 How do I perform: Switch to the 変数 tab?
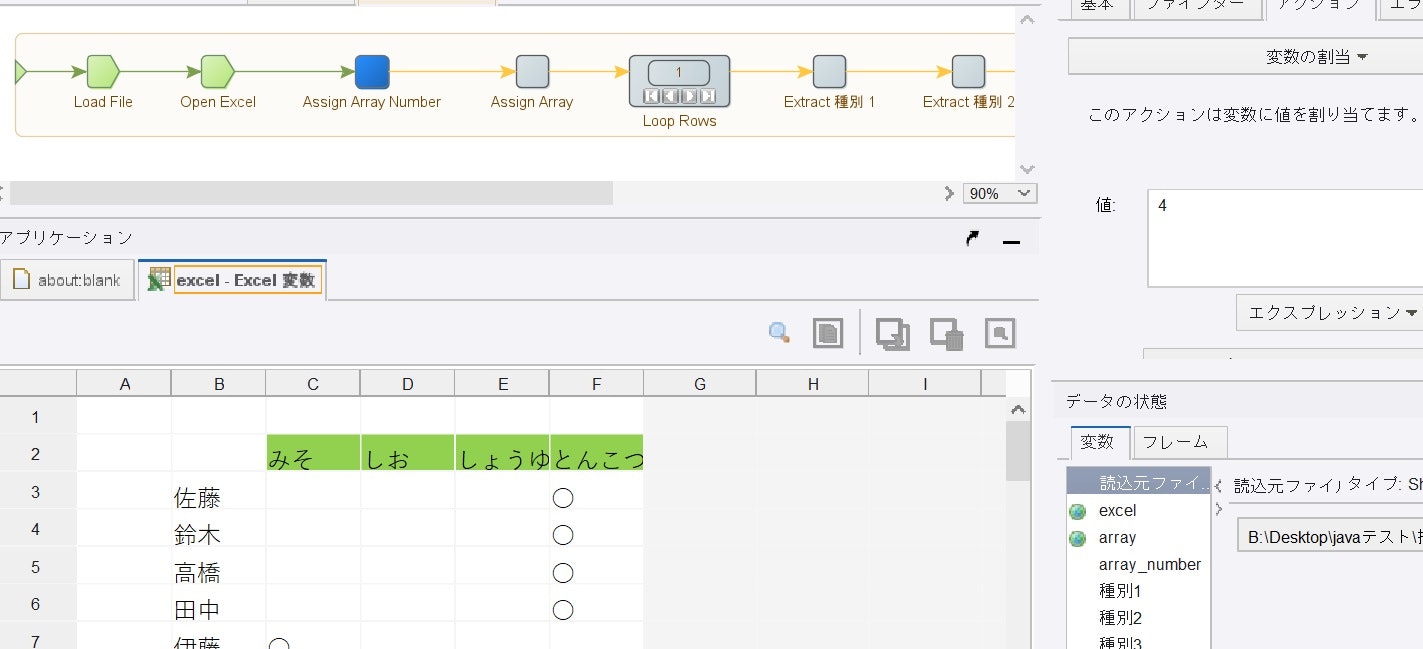[x=1099, y=442]
